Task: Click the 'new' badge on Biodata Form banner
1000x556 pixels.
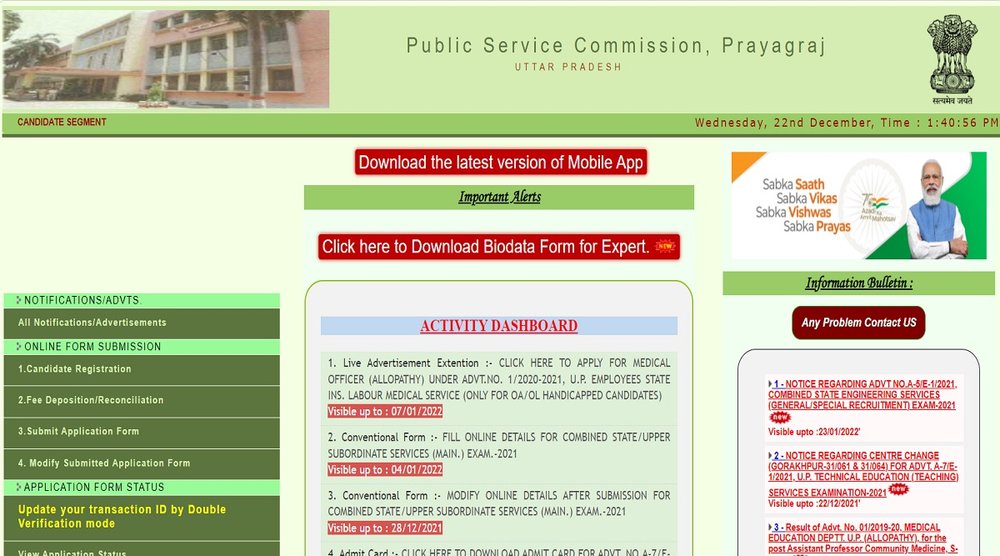Action: click(x=665, y=247)
